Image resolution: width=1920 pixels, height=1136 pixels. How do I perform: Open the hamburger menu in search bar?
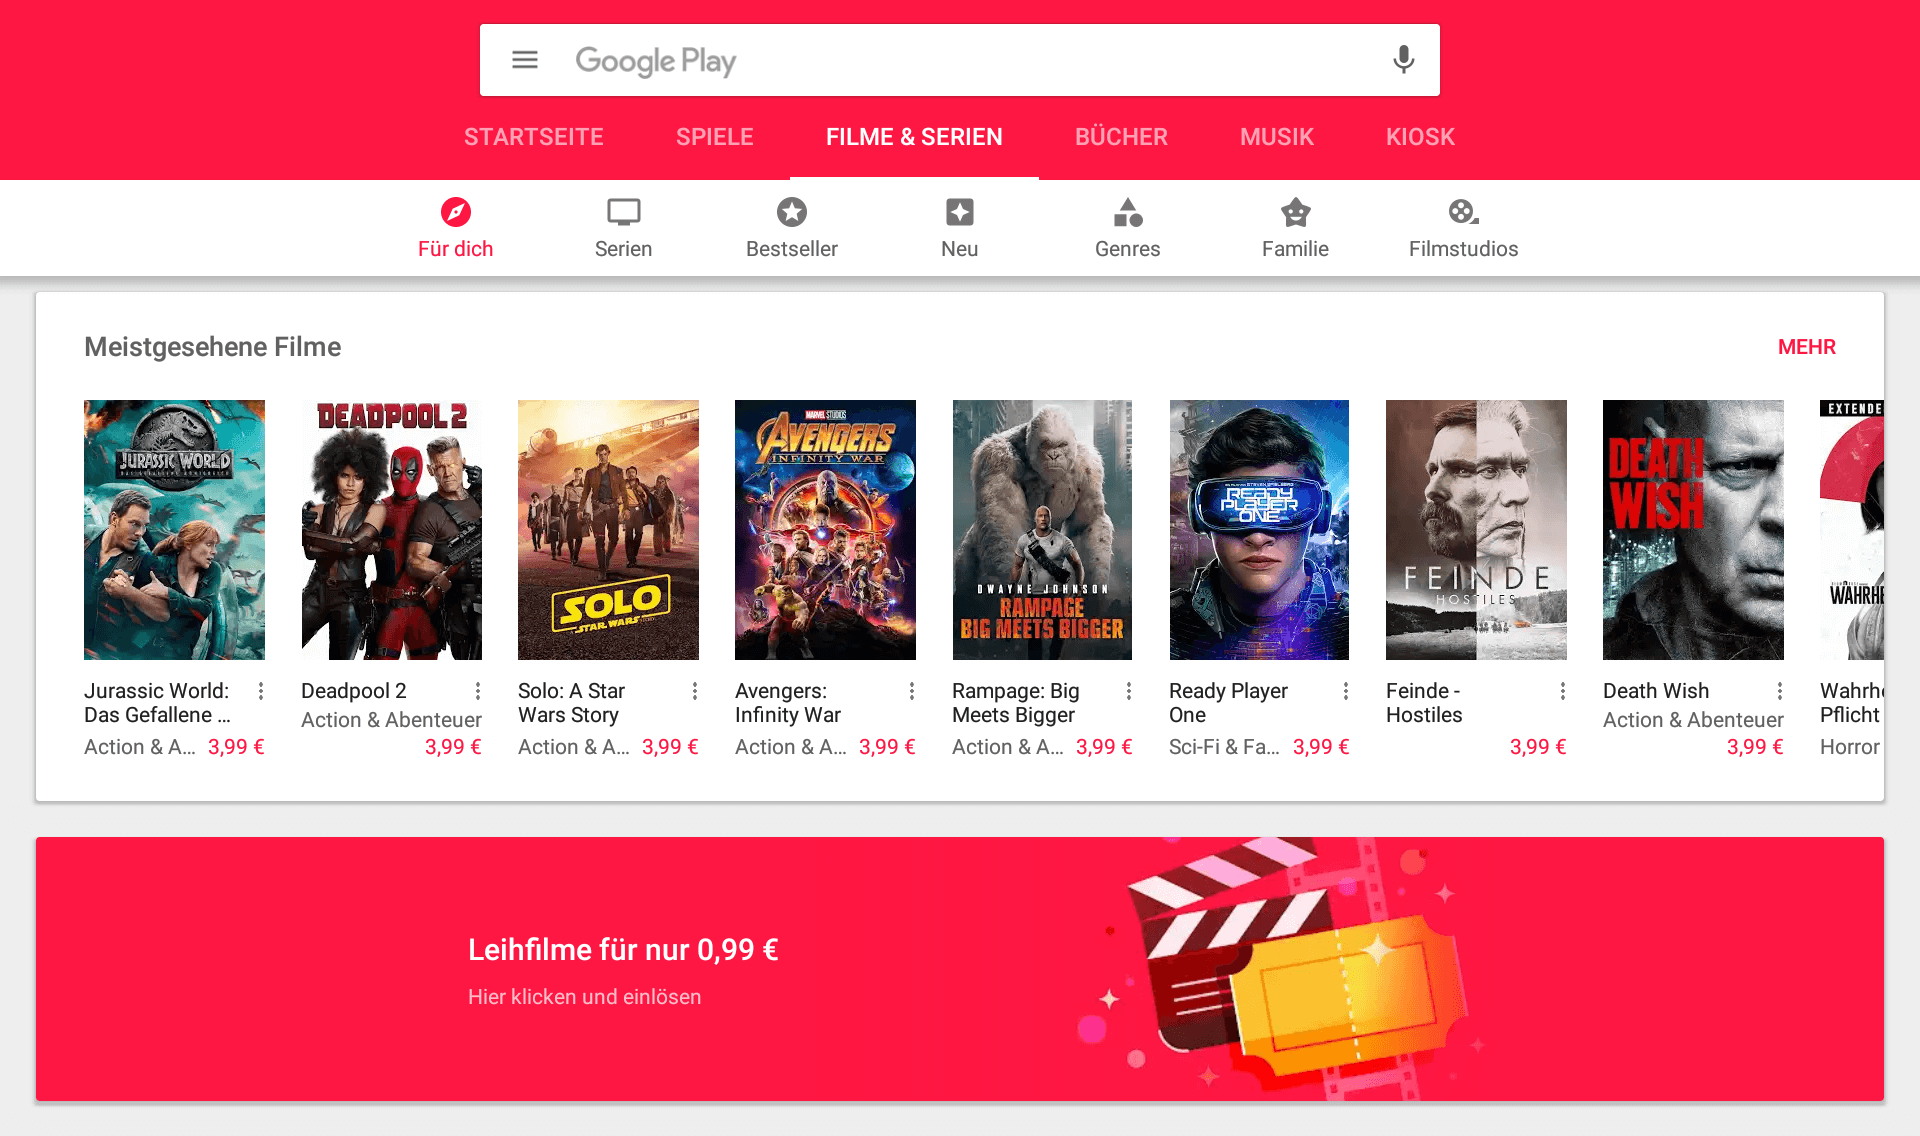click(525, 60)
